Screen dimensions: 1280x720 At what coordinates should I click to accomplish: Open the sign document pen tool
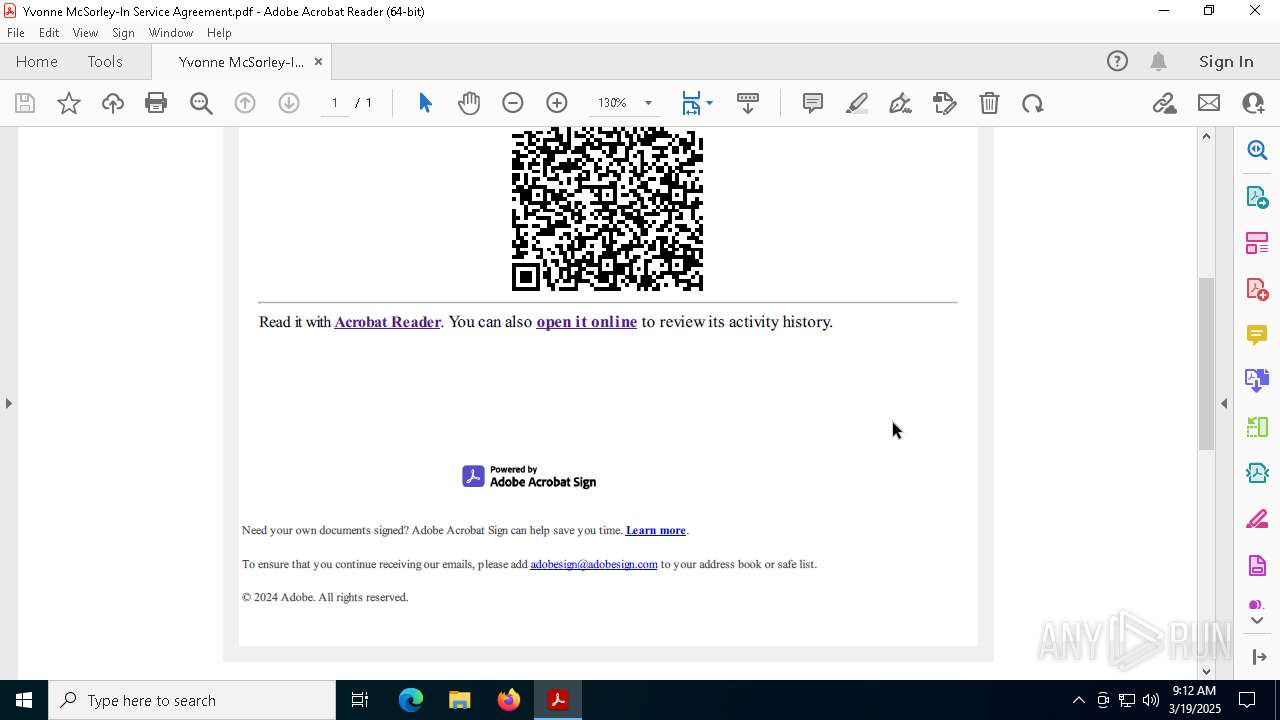tap(900, 103)
